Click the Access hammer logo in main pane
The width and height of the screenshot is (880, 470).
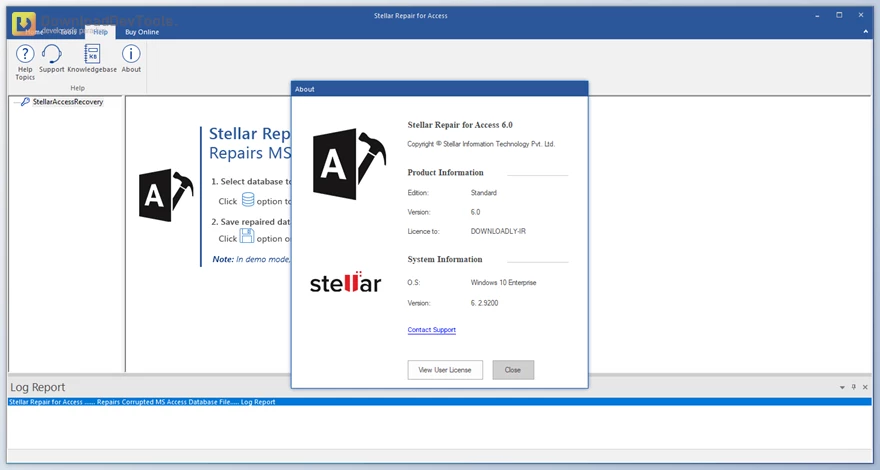coord(166,195)
